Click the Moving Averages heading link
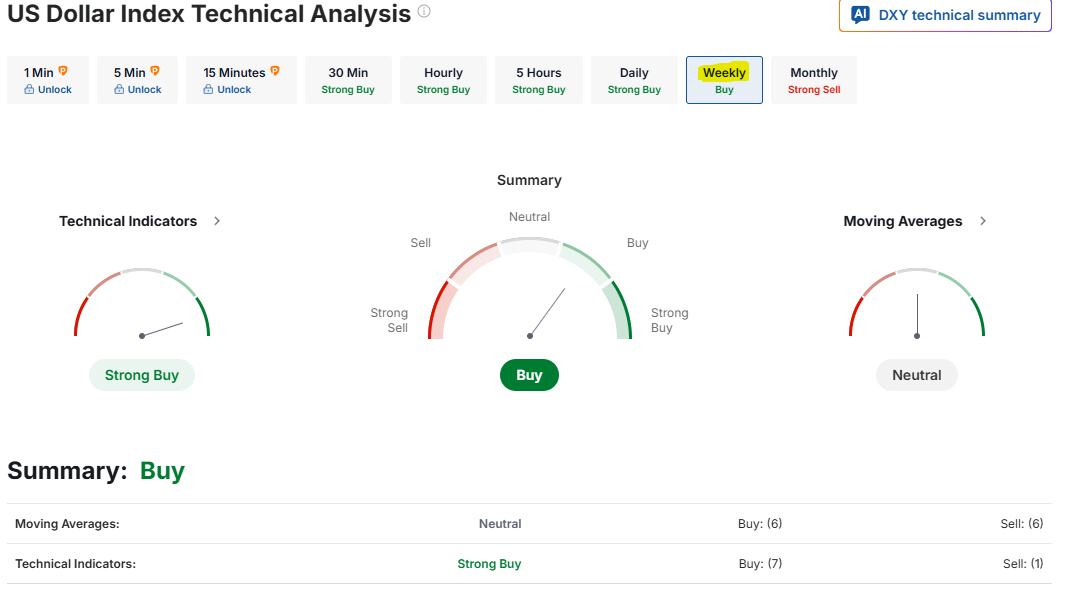This screenshot has width=1074, height=591. click(902, 221)
